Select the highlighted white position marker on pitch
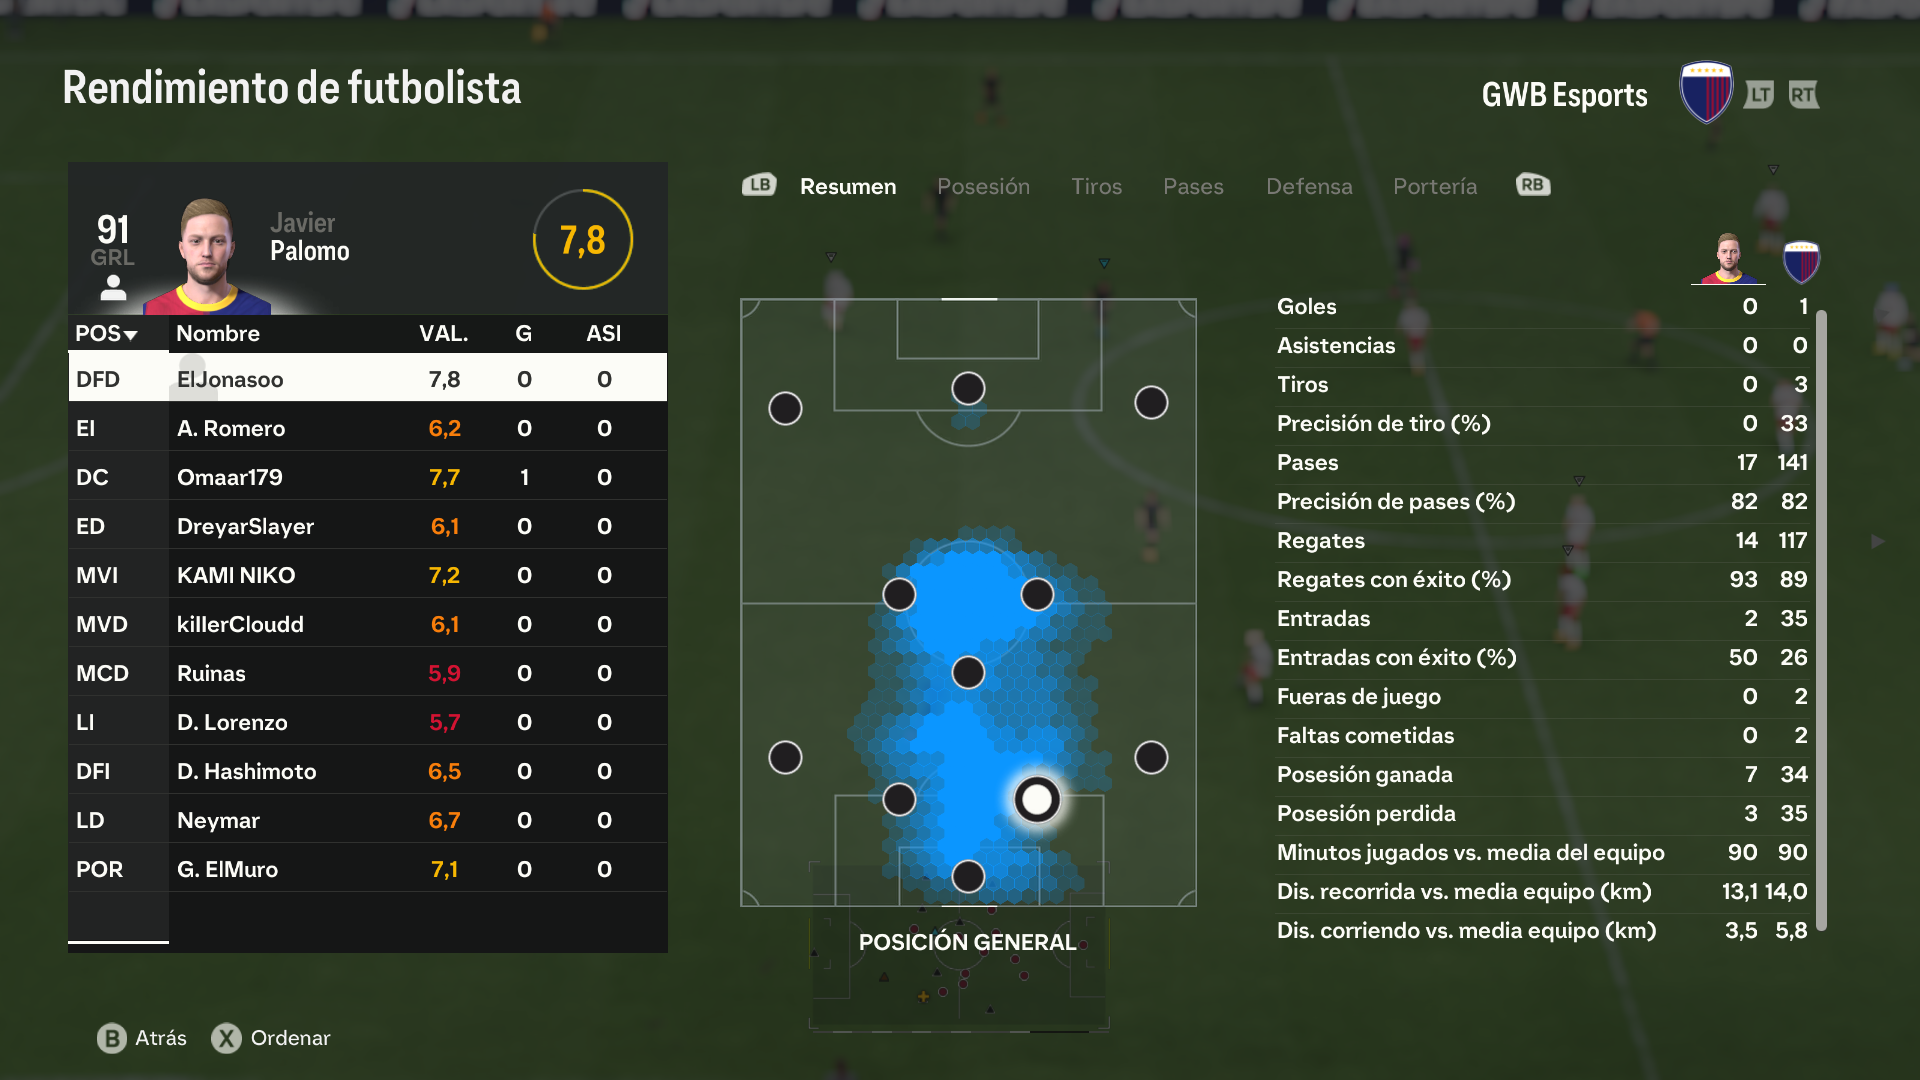The width and height of the screenshot is (1920, 1080). pos(1037,799)
